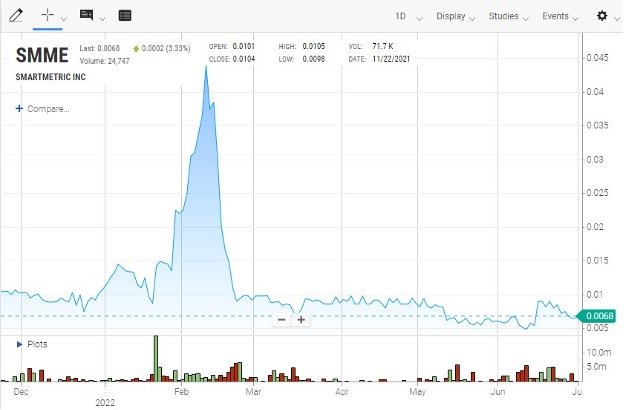This screenshot has width=624, height=410.
Task: Zoom out using the minus button
Action: tap(282, 320)
